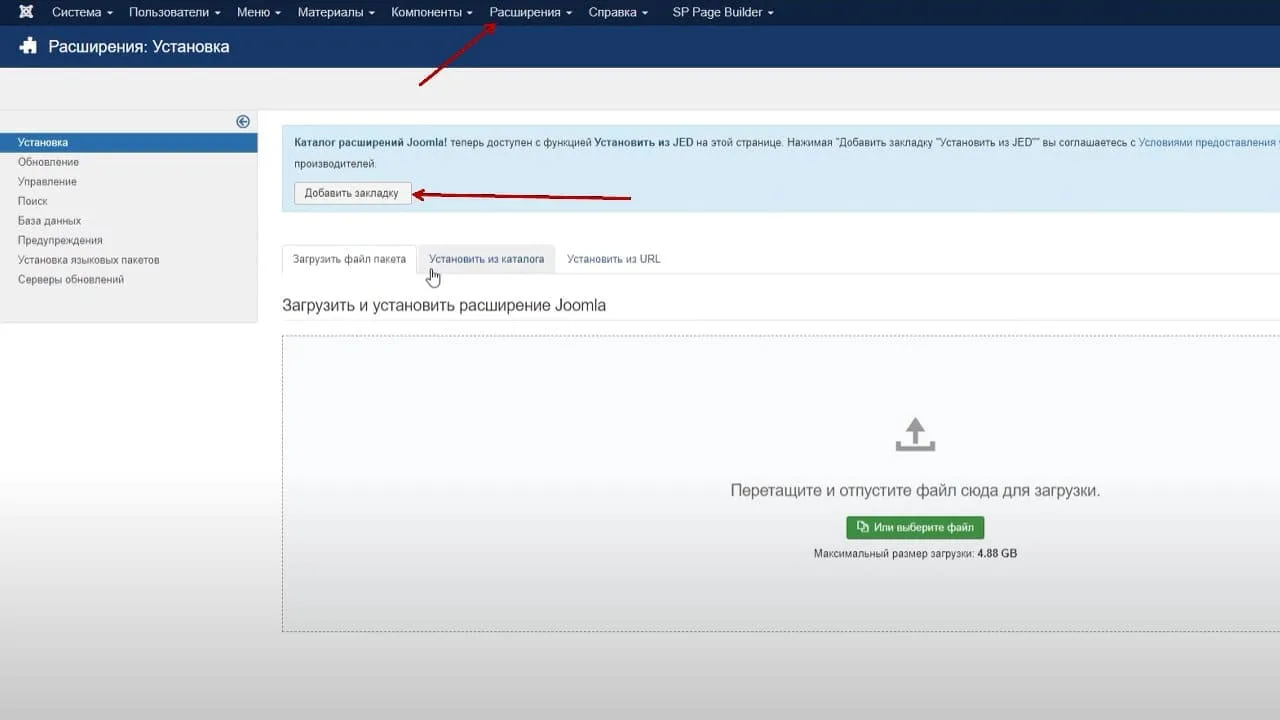Click the heading Загрузить и установить расширение Joomla

tap(444, 305)
